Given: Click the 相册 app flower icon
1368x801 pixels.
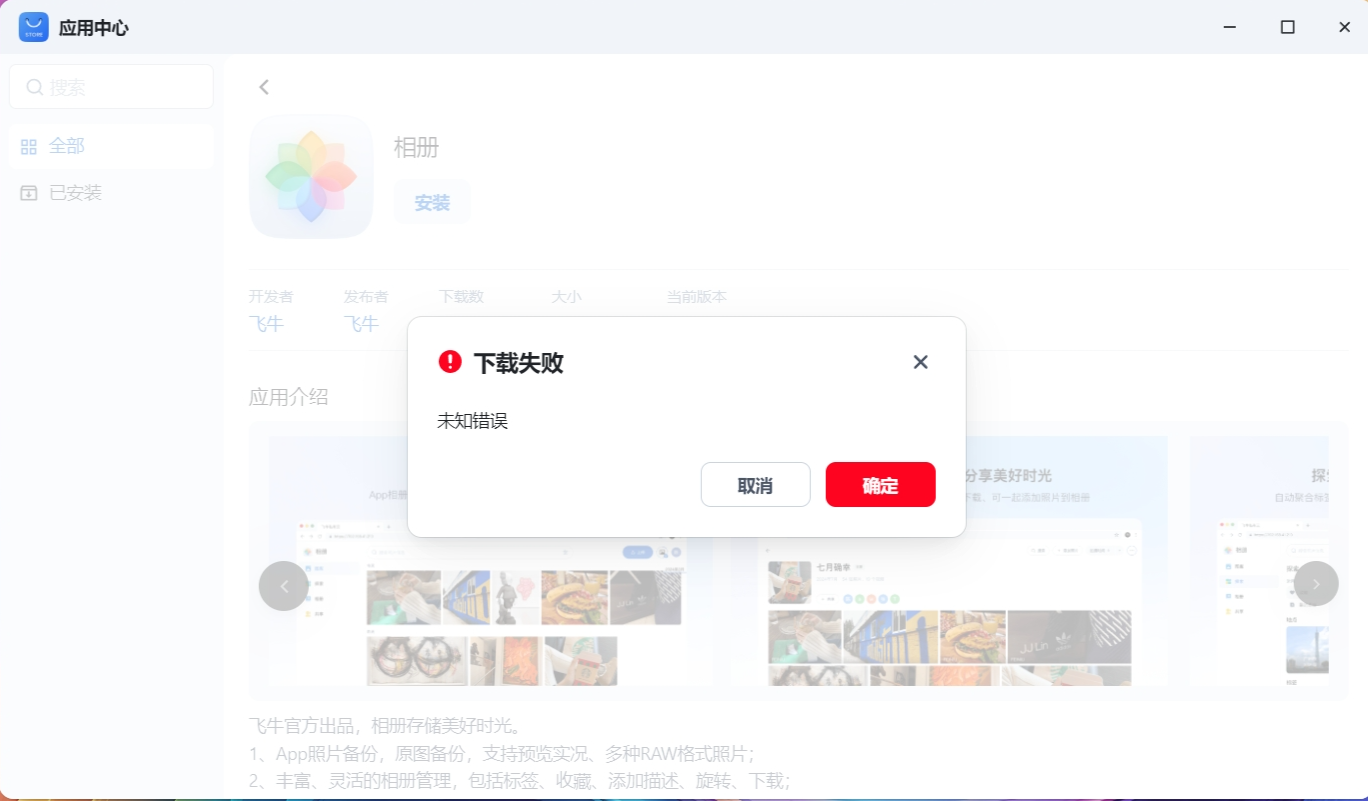Looking at the screenshot, I should click(311, 176).
